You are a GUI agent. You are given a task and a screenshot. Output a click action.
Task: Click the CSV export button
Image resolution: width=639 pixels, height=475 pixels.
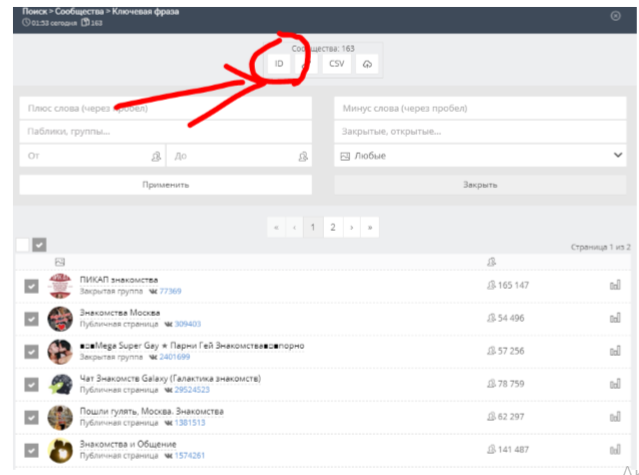coord(337,63)
